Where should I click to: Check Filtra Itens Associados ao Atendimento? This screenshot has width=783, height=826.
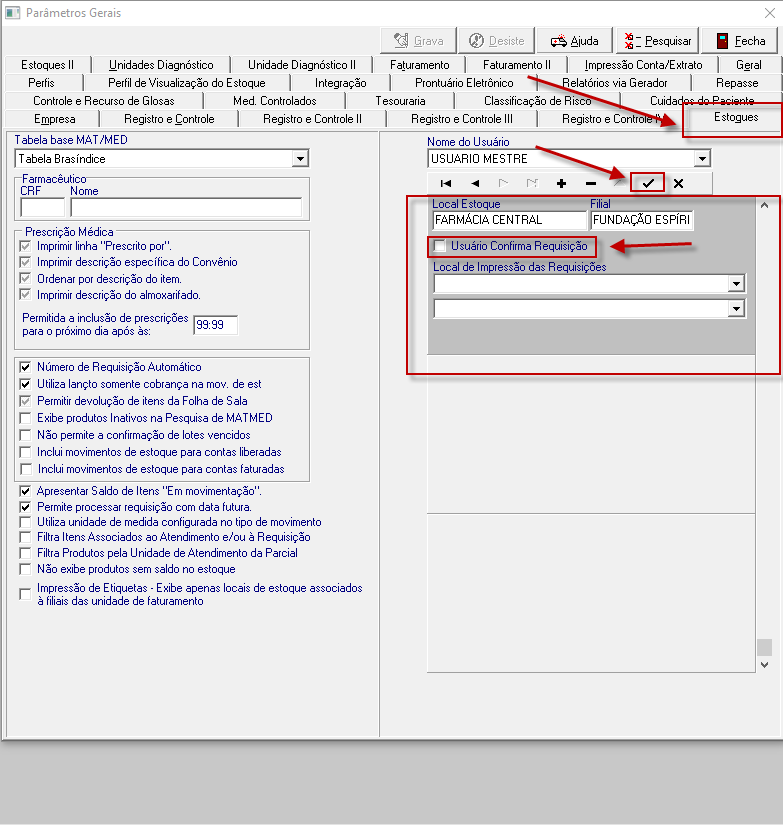[x=25, y=537]
